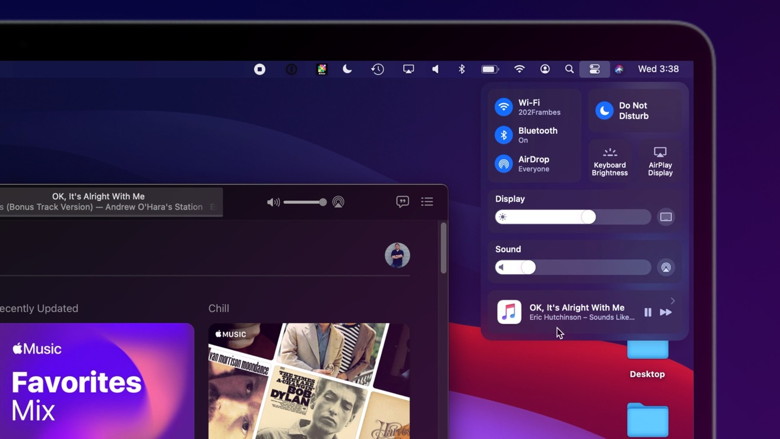The image size is (780, 439).
Task: Toggle Wi-Fi in Control Center
Action: pyautogui.click(x=504, y=107)
